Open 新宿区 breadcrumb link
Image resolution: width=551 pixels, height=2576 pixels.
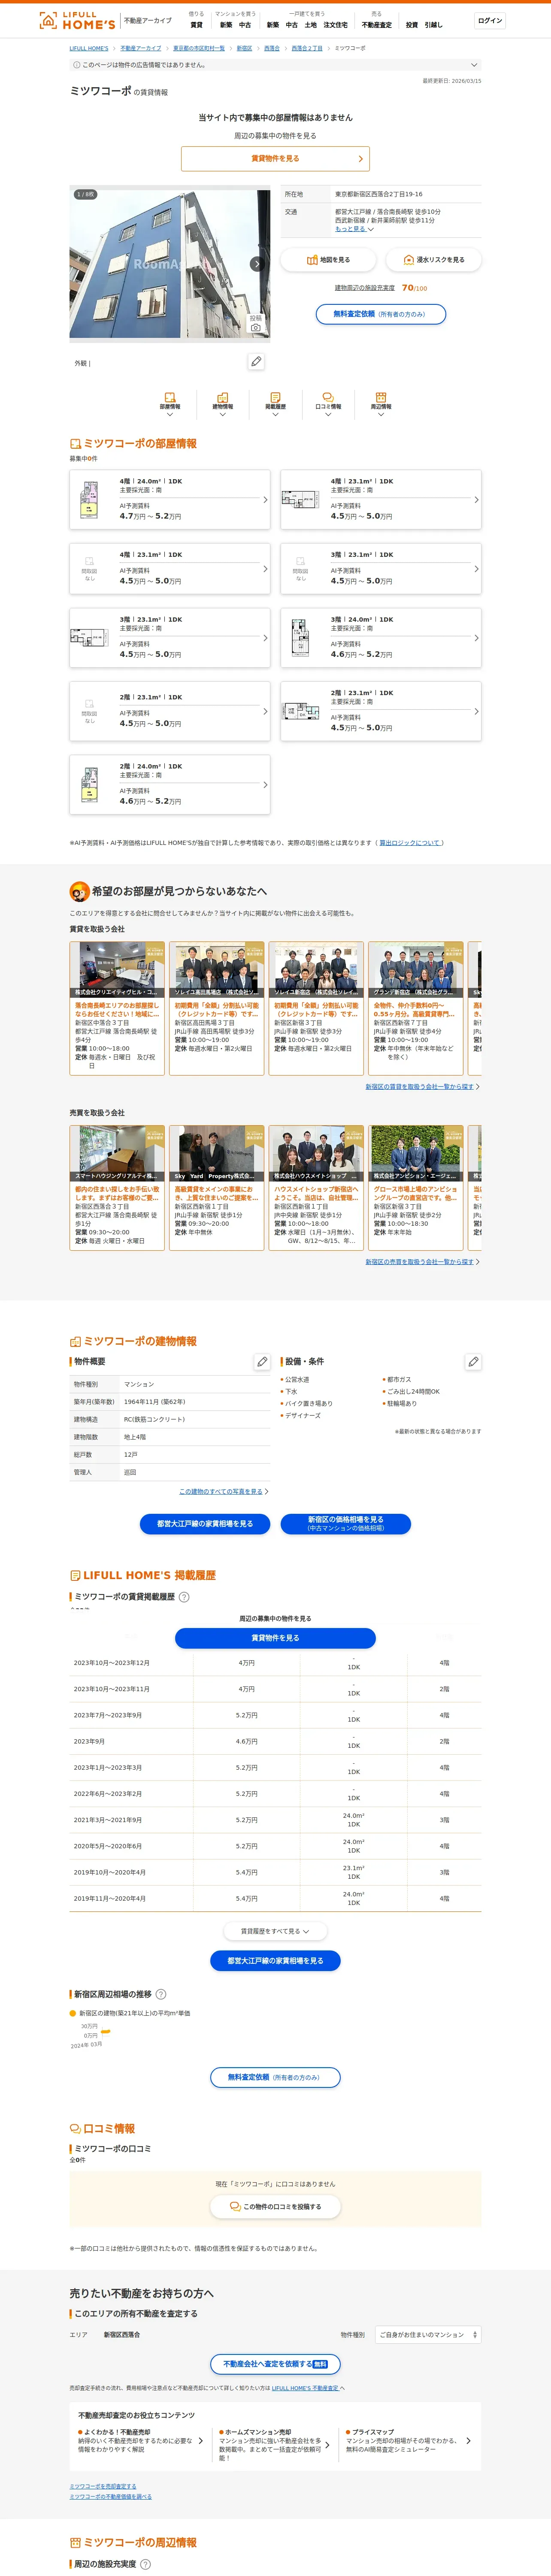(244, 48)
